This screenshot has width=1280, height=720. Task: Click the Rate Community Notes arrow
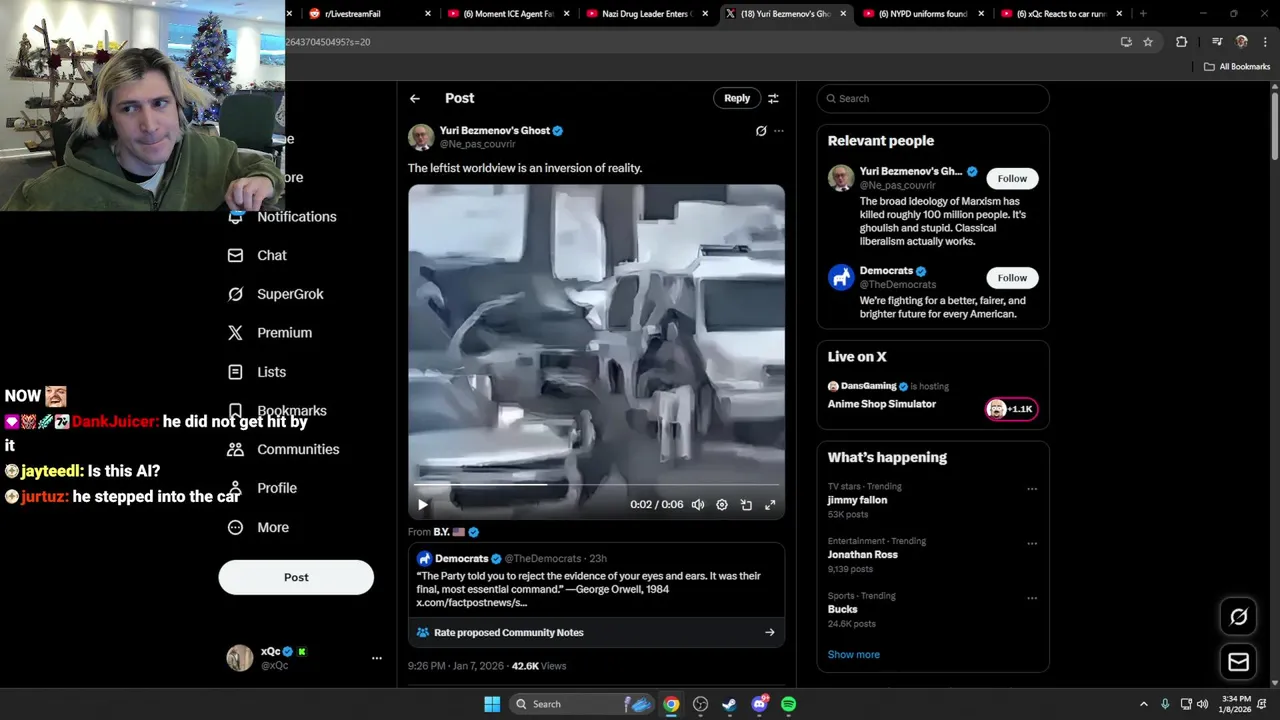[769, 632]
